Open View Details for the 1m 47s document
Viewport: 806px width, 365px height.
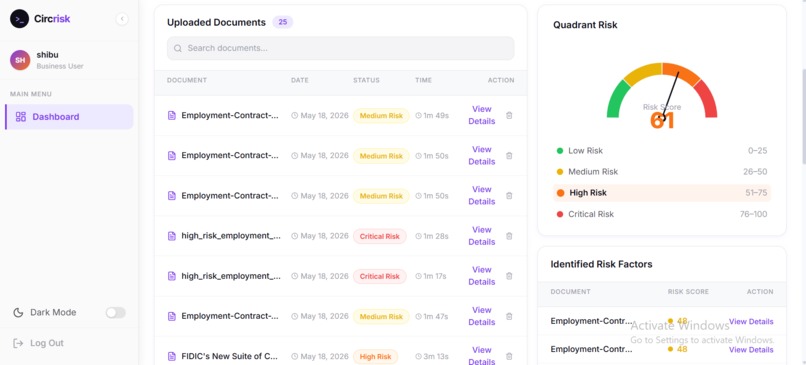[x=482, y=316]
